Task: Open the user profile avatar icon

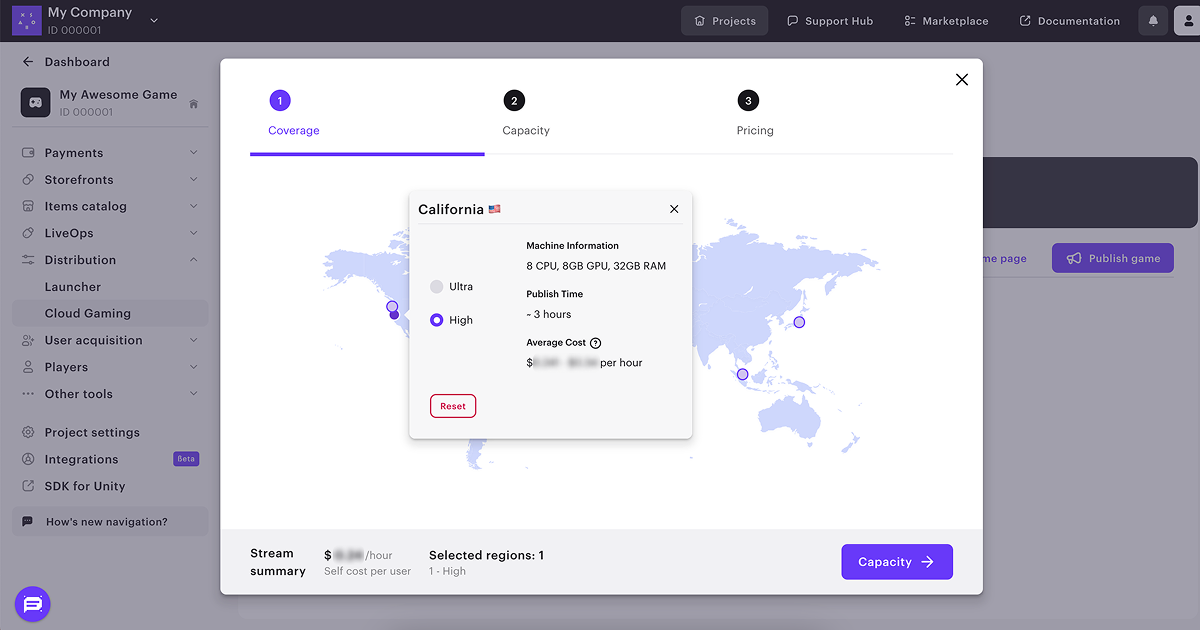Action: click(1187, 21)
